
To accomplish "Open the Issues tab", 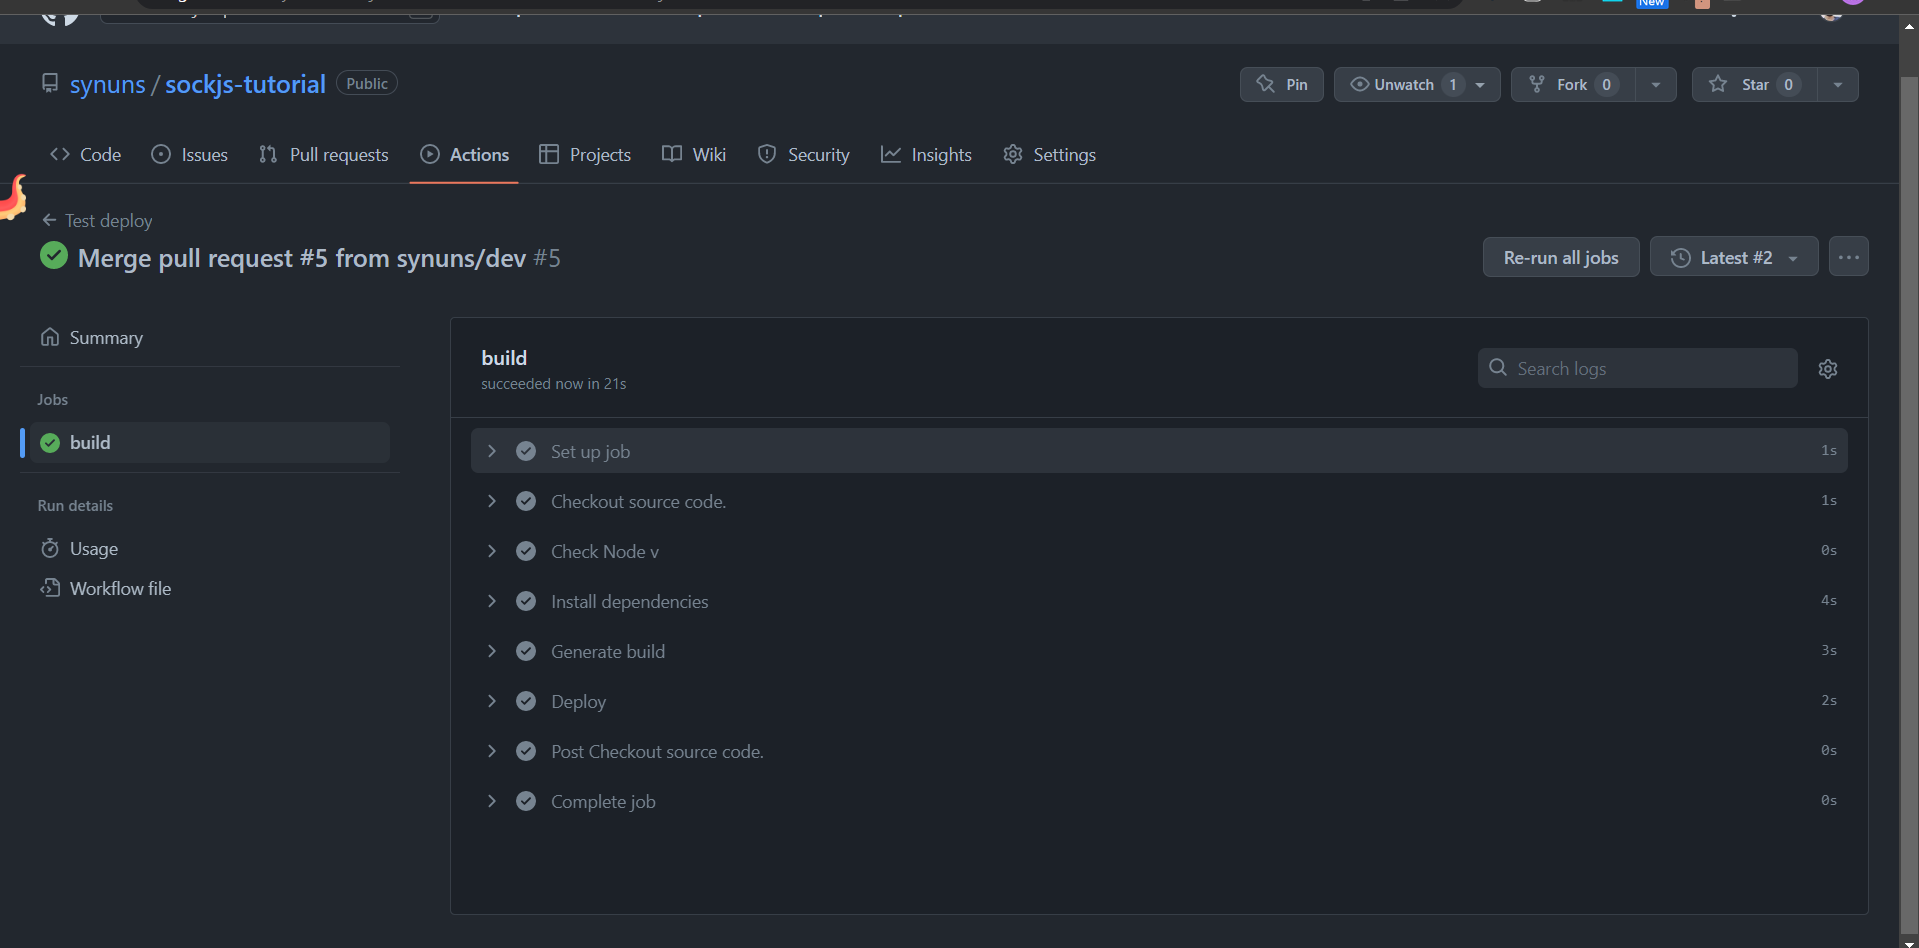I will (189, 154).
